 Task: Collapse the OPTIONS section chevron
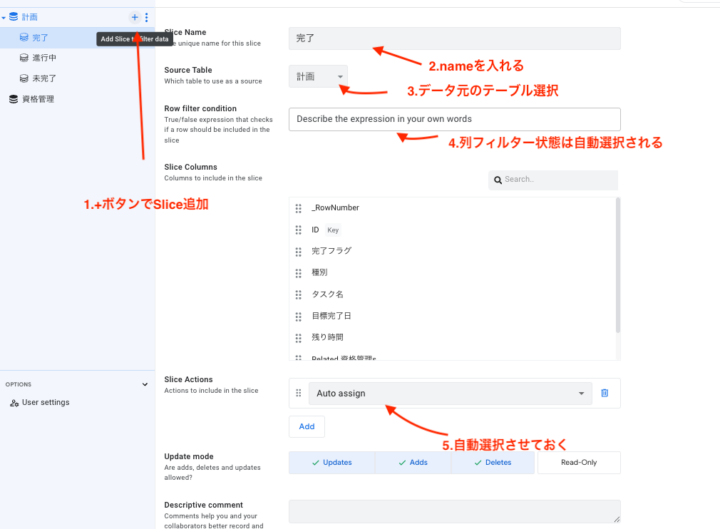click(x=145, y=384)
